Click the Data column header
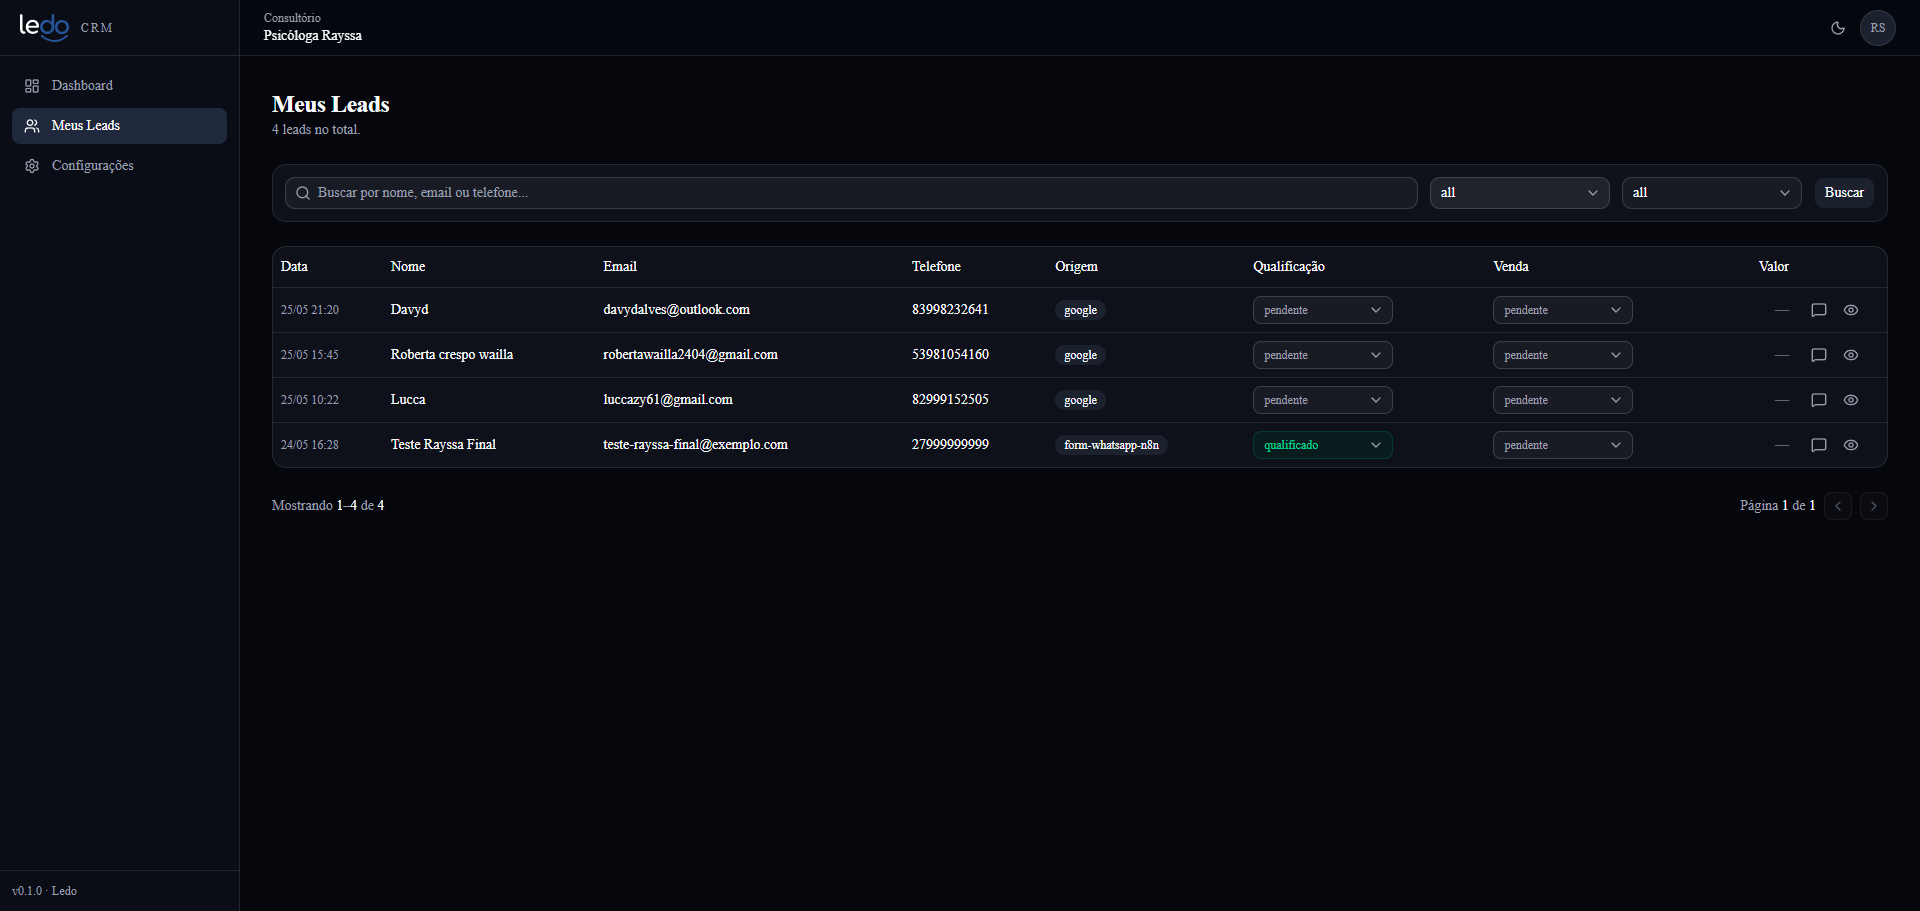Screen dimensions: 1920x911 click(294, 267)
